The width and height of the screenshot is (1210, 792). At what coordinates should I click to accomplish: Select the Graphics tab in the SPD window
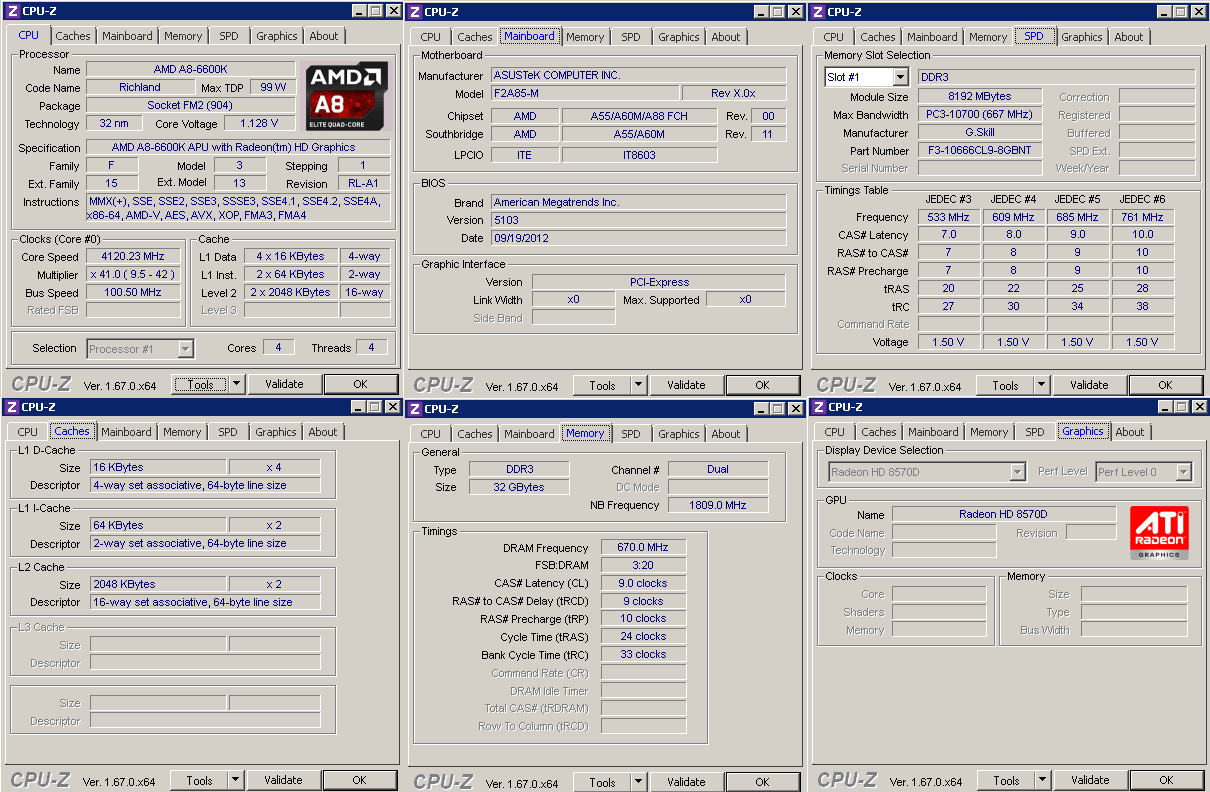(x=1082, y=37)
